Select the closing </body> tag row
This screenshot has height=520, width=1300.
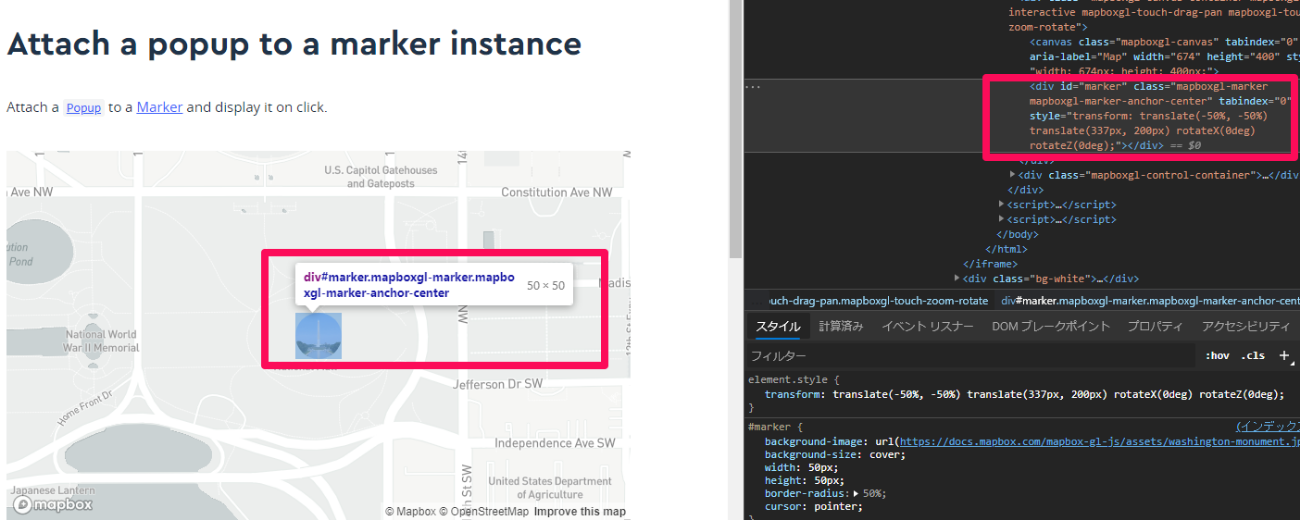pyautogui.click(x=1017, y=234)
